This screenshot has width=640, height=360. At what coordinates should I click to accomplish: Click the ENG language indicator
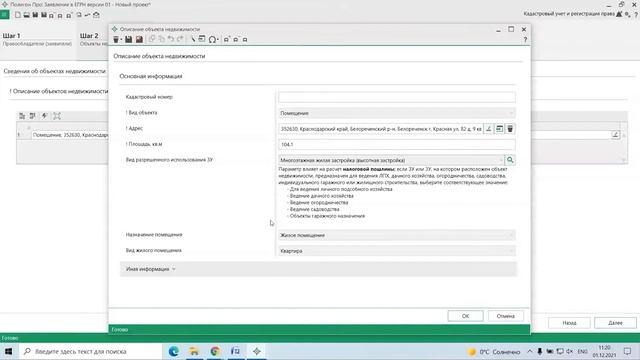click(582, 351)
